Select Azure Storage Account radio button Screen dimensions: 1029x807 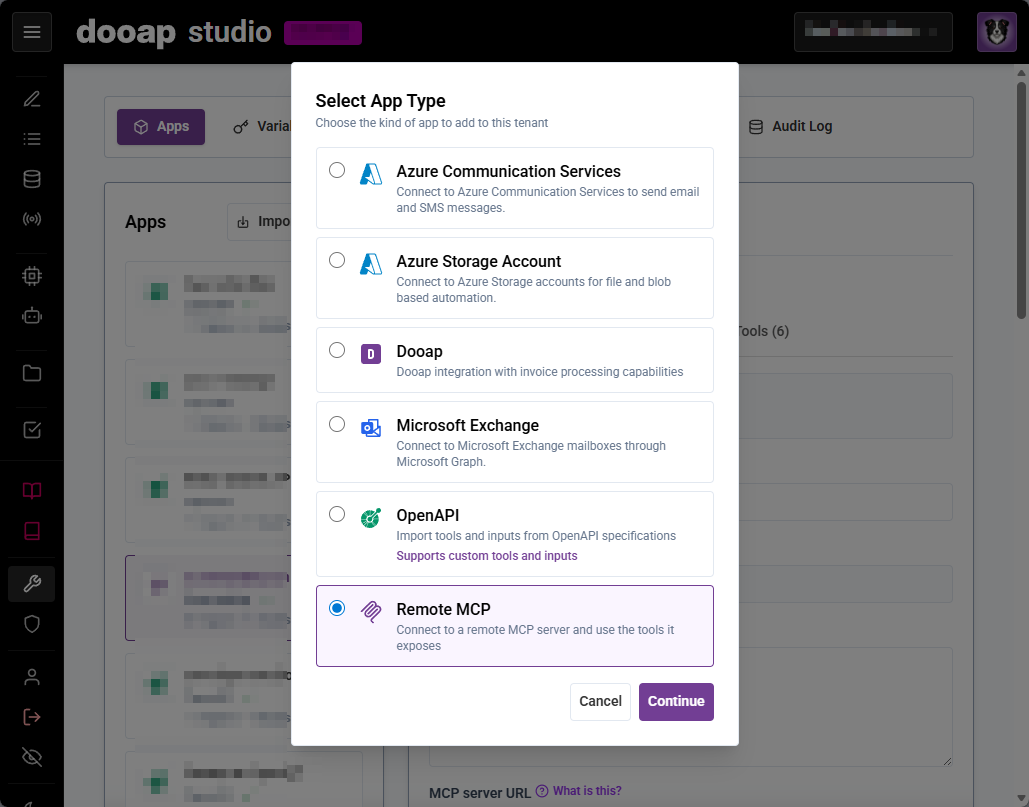tap(337, 260)
